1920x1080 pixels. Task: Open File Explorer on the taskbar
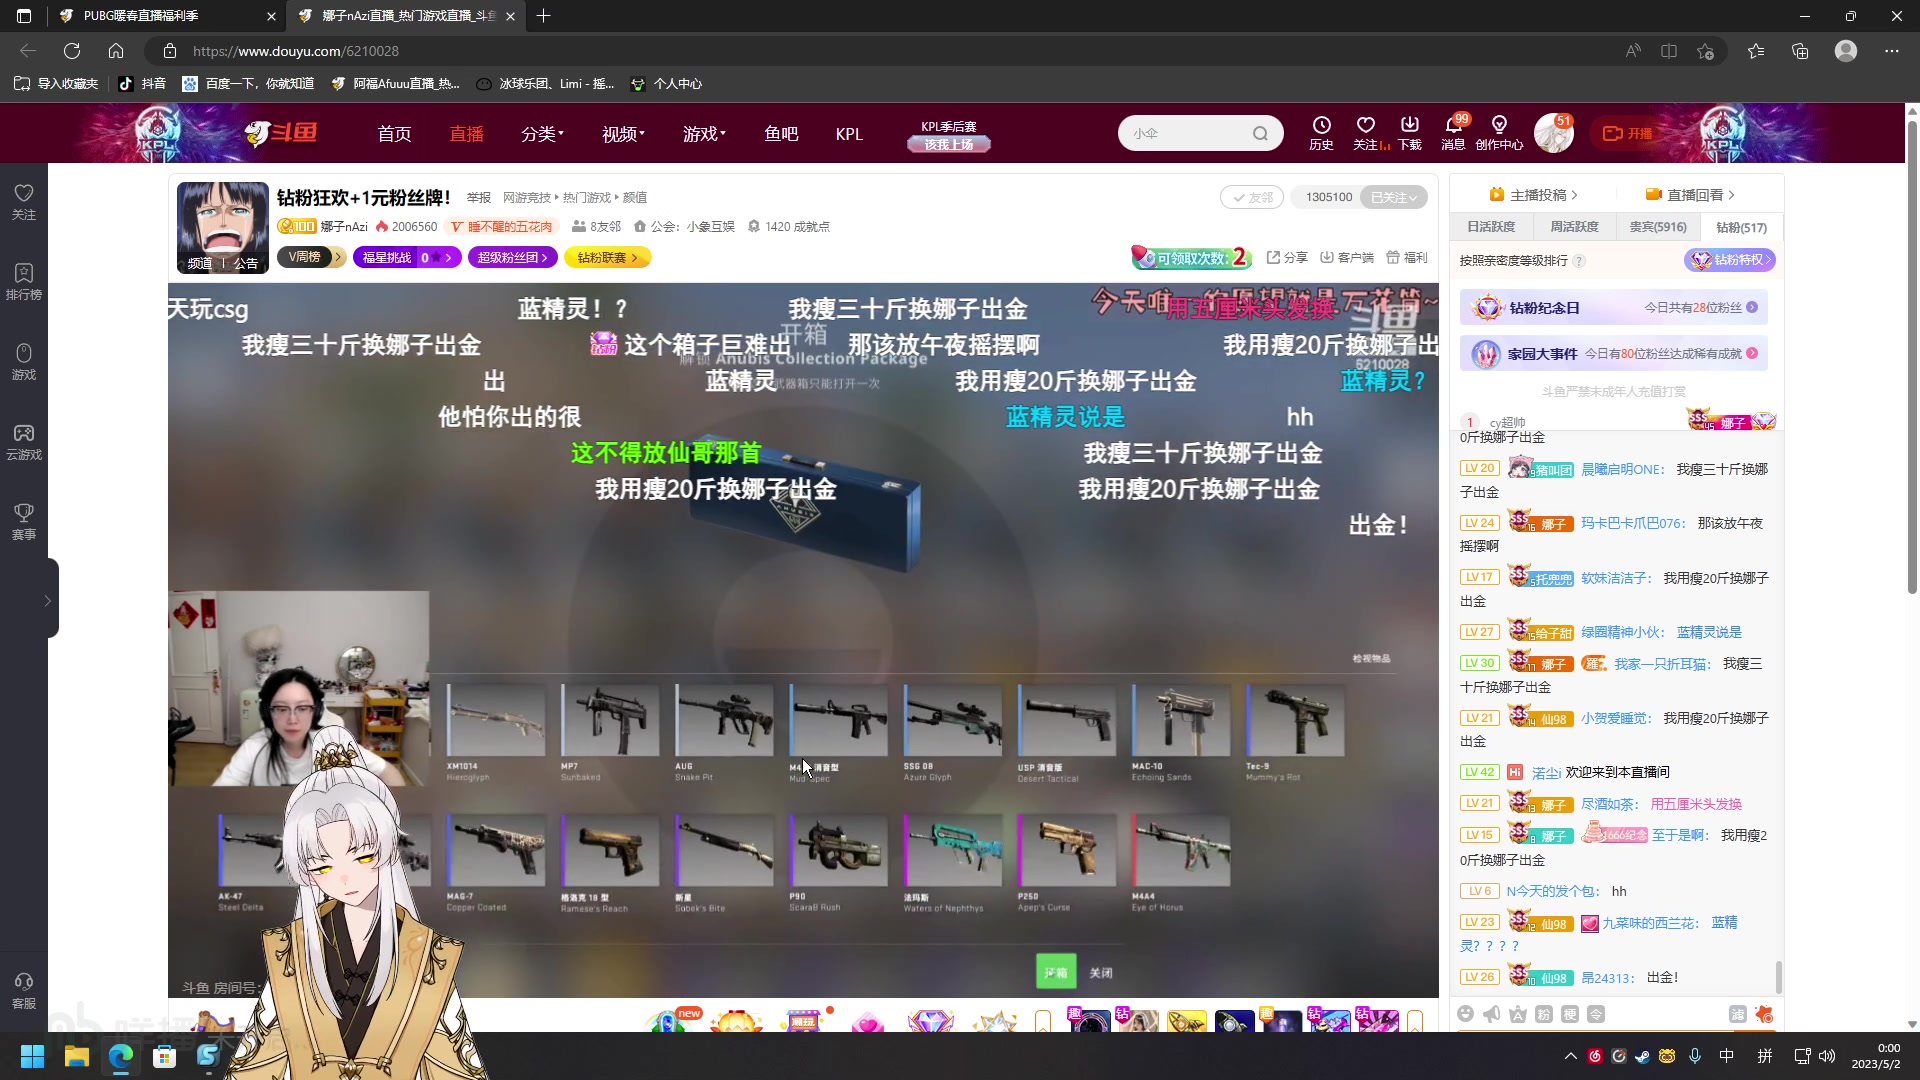[x=77, y=1056]
